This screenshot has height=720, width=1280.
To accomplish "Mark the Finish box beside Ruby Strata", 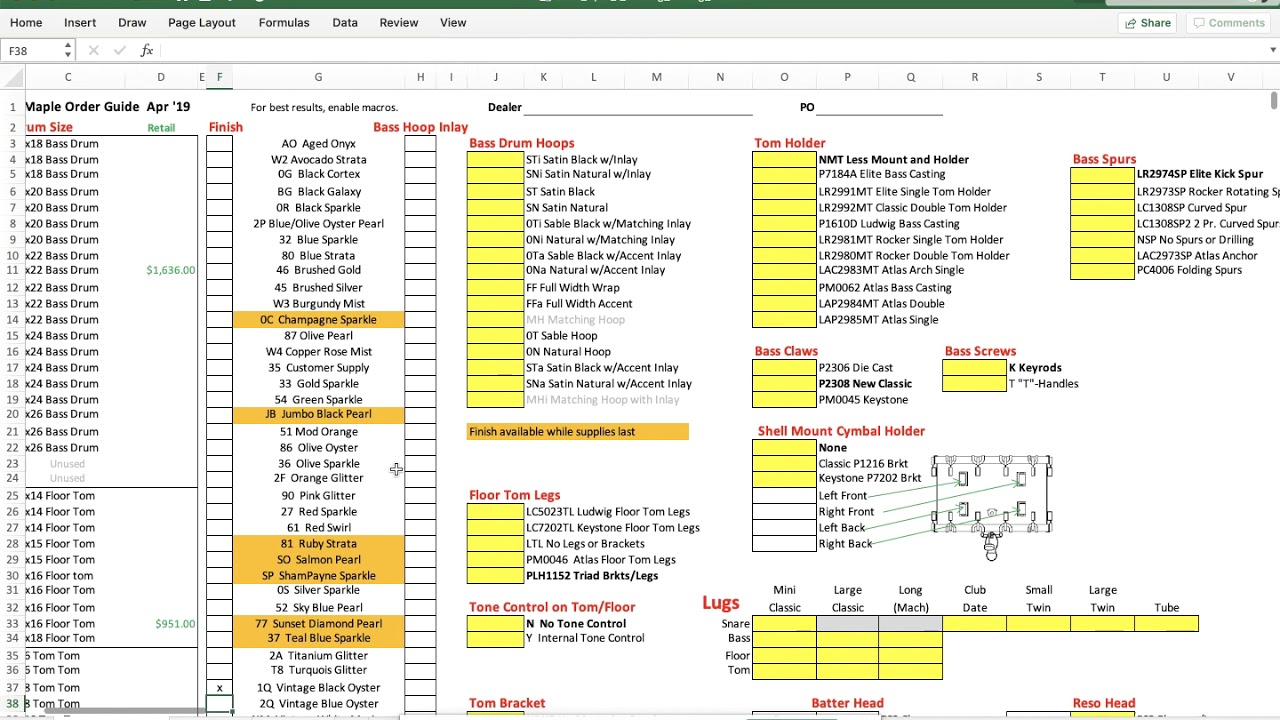I will pos(219,544).
